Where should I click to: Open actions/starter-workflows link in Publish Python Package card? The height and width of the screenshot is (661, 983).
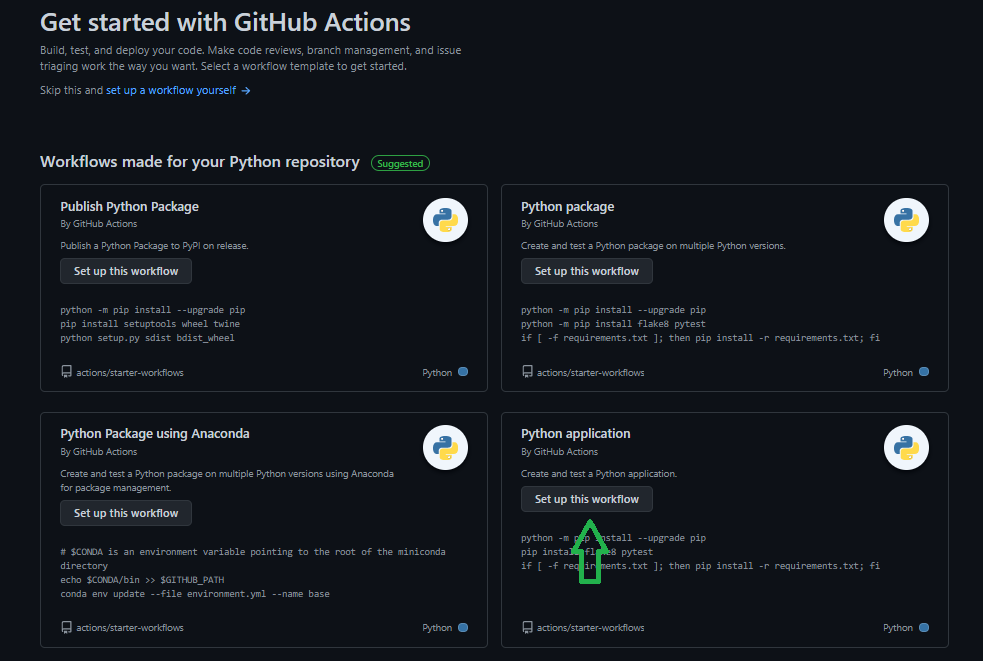130,373
